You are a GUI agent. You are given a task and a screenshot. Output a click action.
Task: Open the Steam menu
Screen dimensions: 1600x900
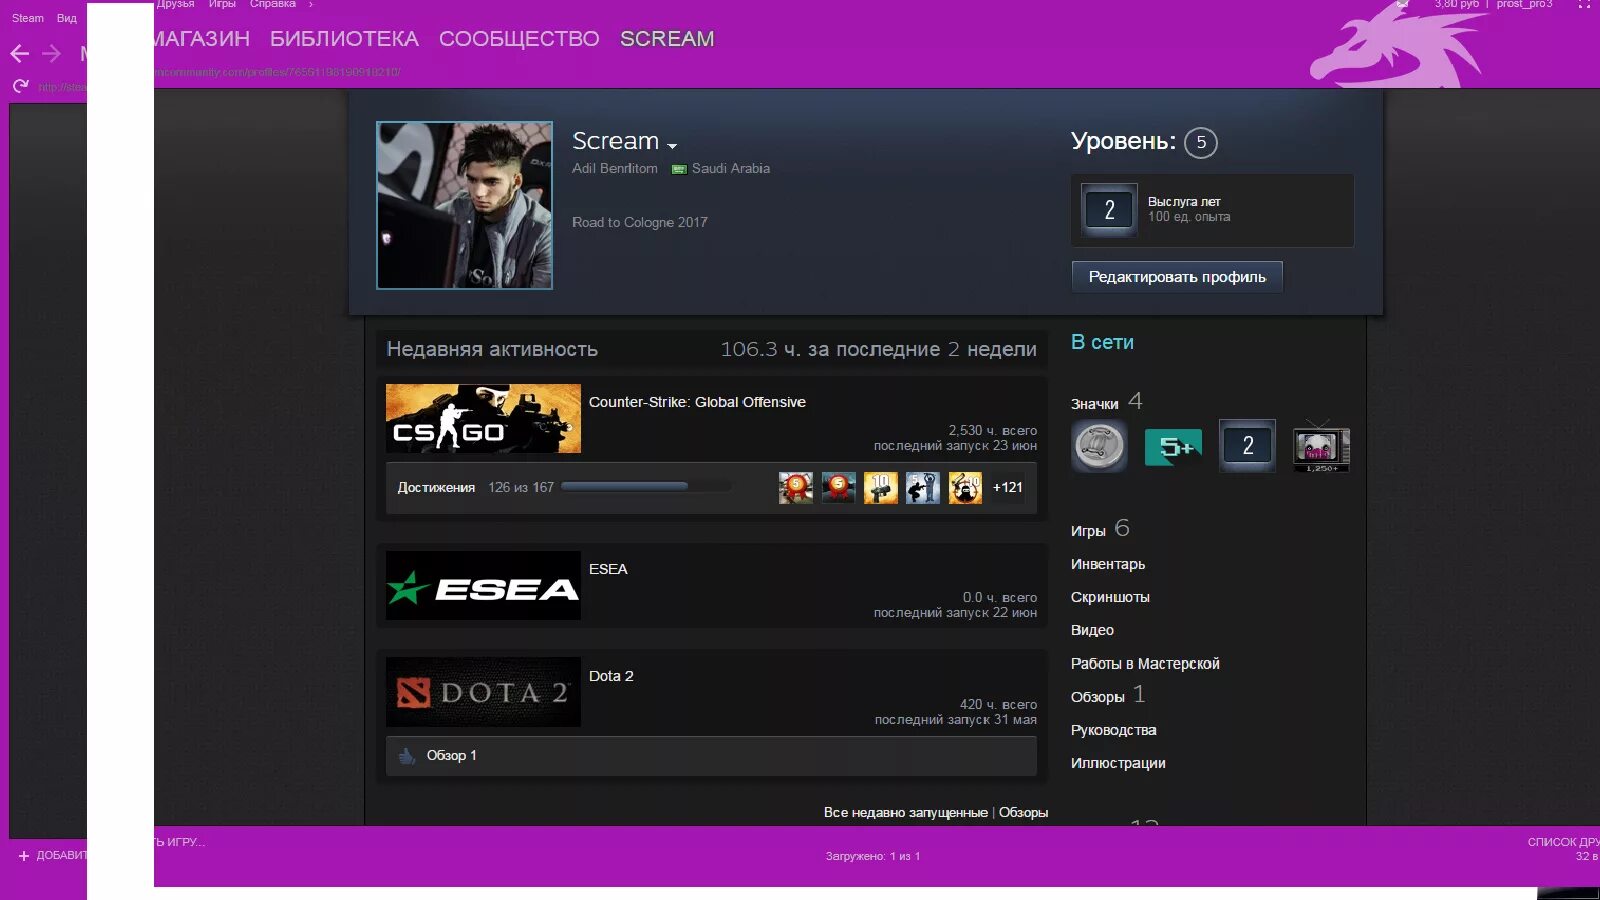28,18
